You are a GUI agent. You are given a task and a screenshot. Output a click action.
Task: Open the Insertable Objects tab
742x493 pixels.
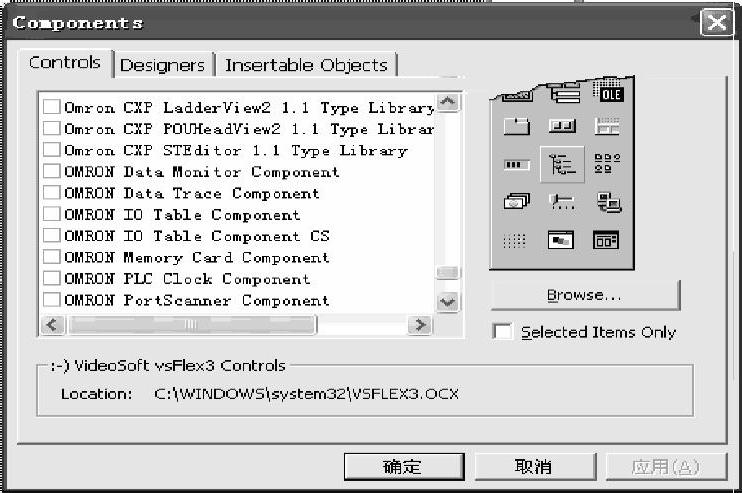(306, 65)
